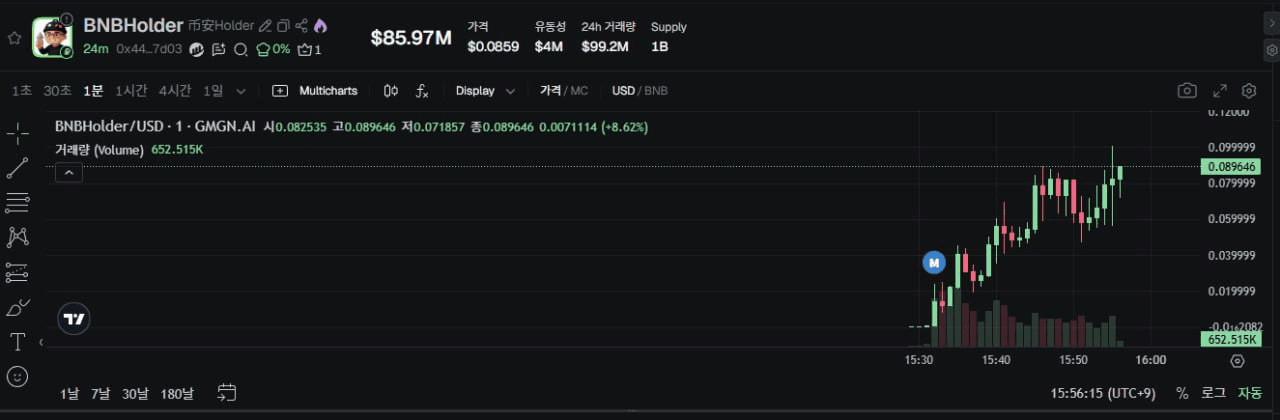This screenshot has height=420, width=1280.
Task: Collapse the drawing toolbar arrow
Action: click(41, 342)
